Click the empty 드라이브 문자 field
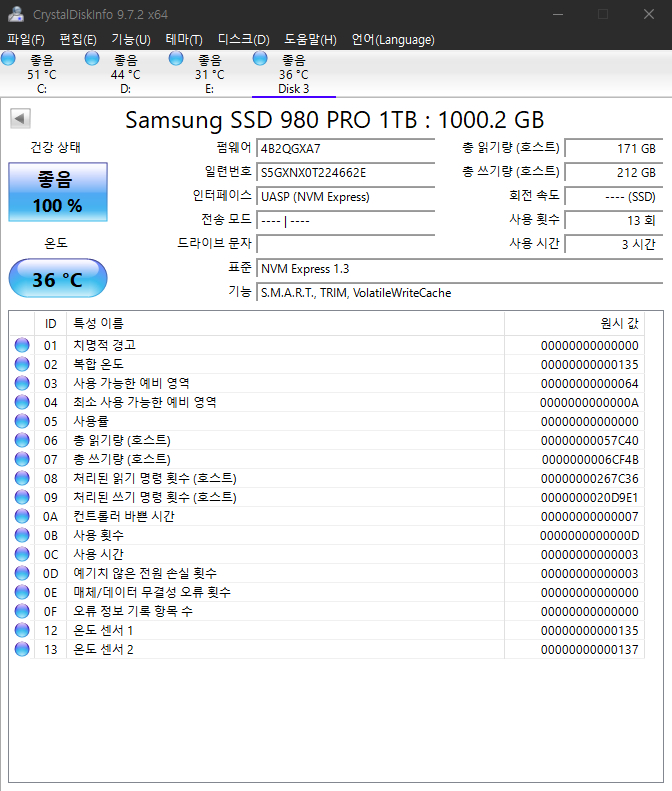The height and width of the screenshot is (791, 672). 346,244
